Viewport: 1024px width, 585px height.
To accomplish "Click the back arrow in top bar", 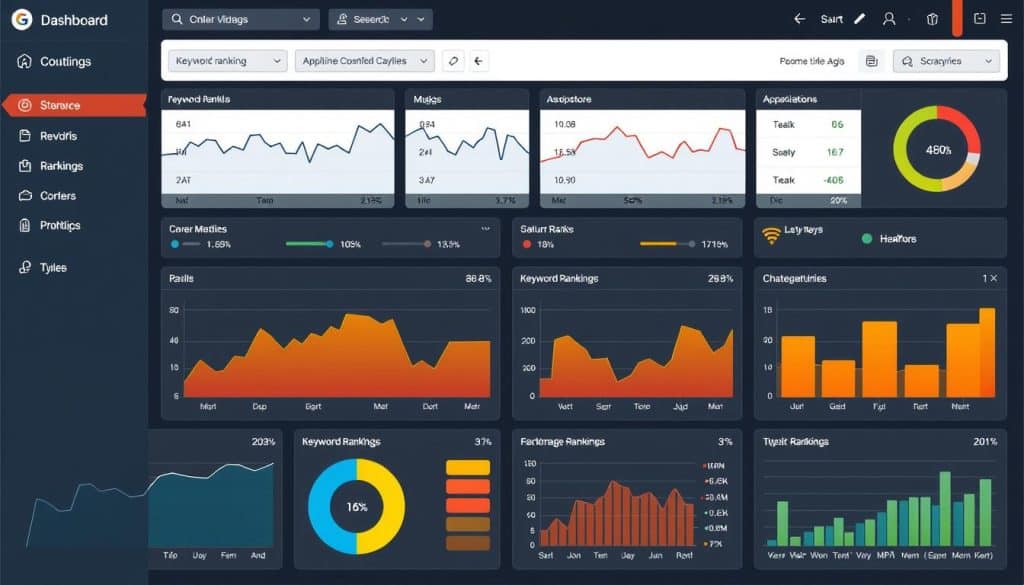I will pos(799,20).
